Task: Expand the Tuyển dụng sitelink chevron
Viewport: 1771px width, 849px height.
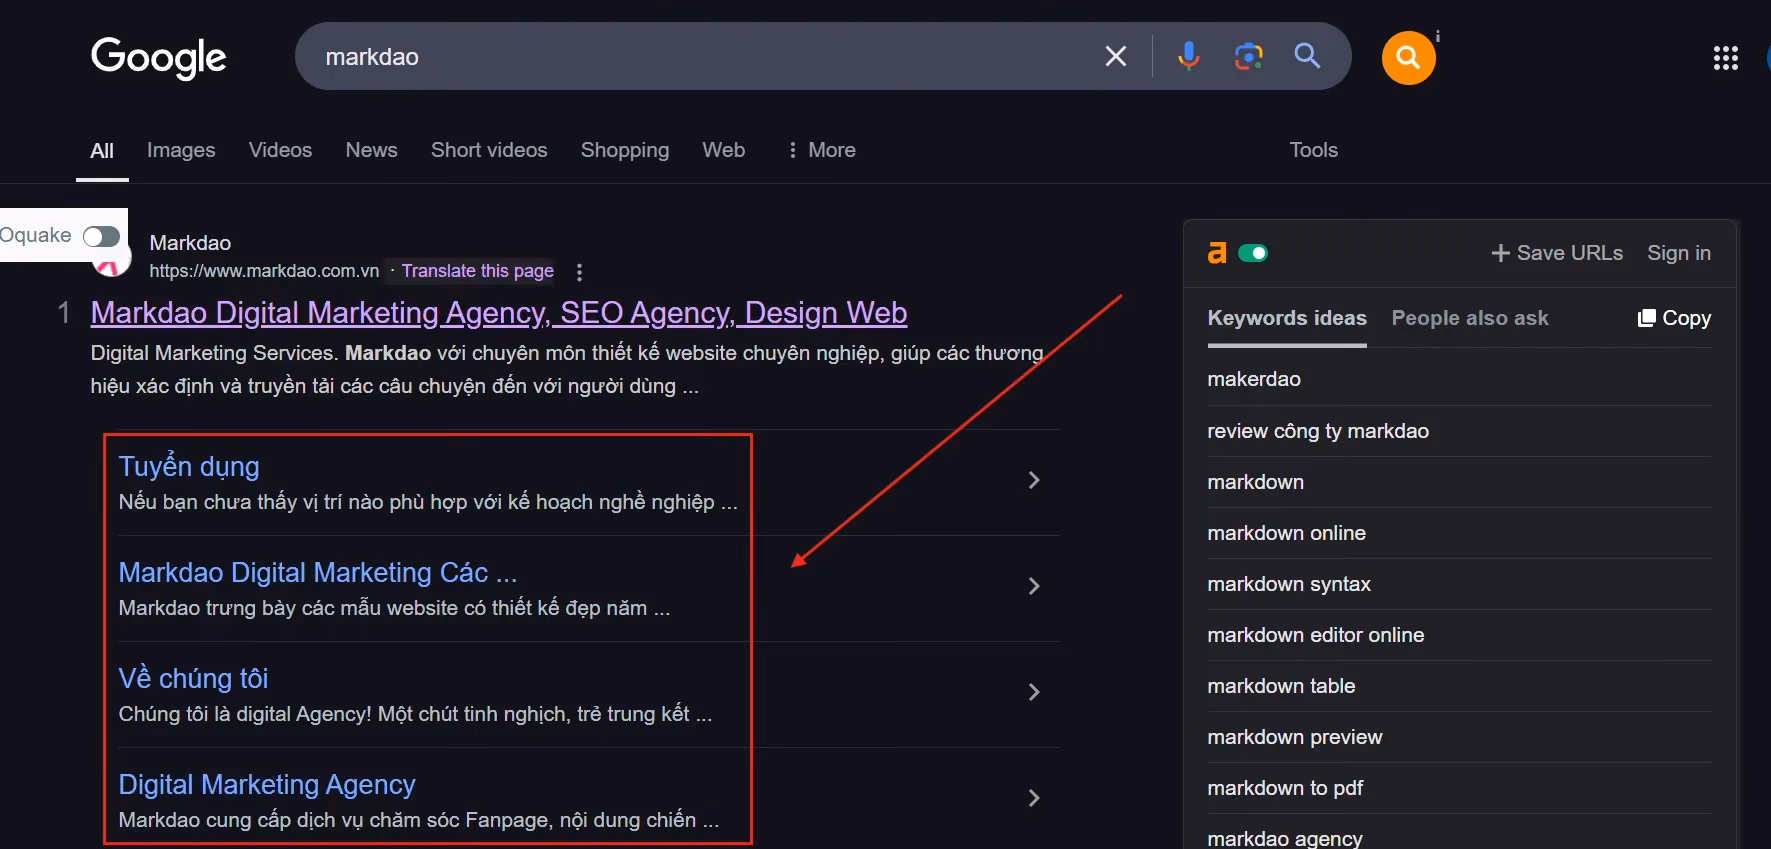Action: point(1034,480)
